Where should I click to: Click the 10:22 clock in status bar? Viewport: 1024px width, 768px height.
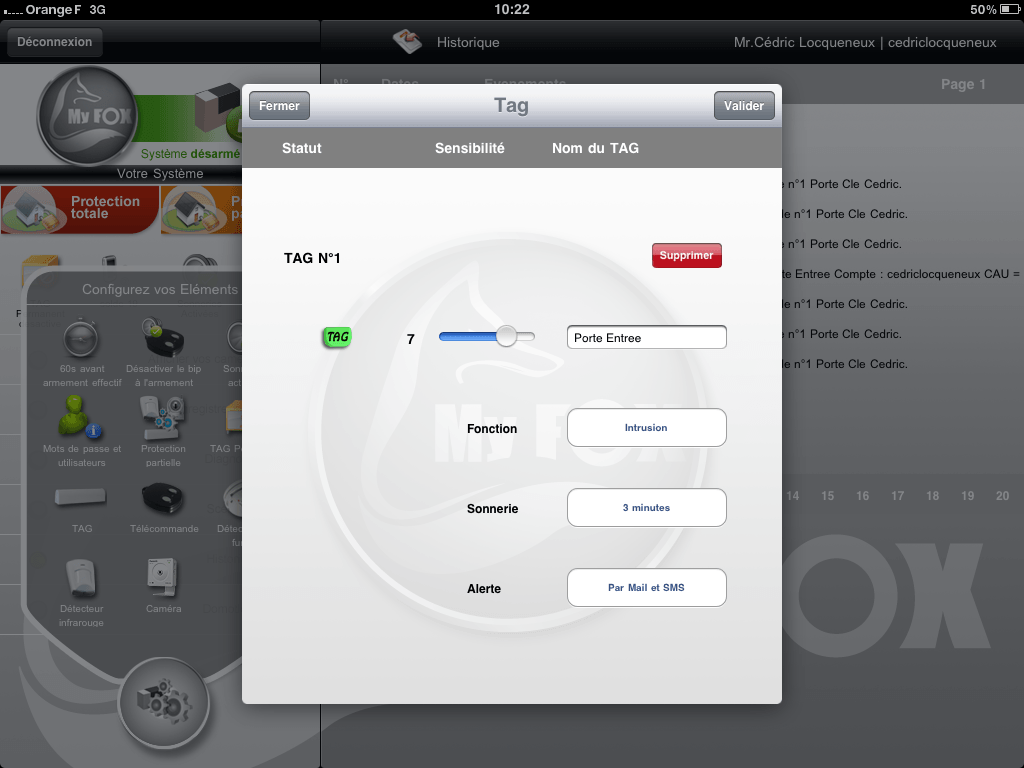512,9
